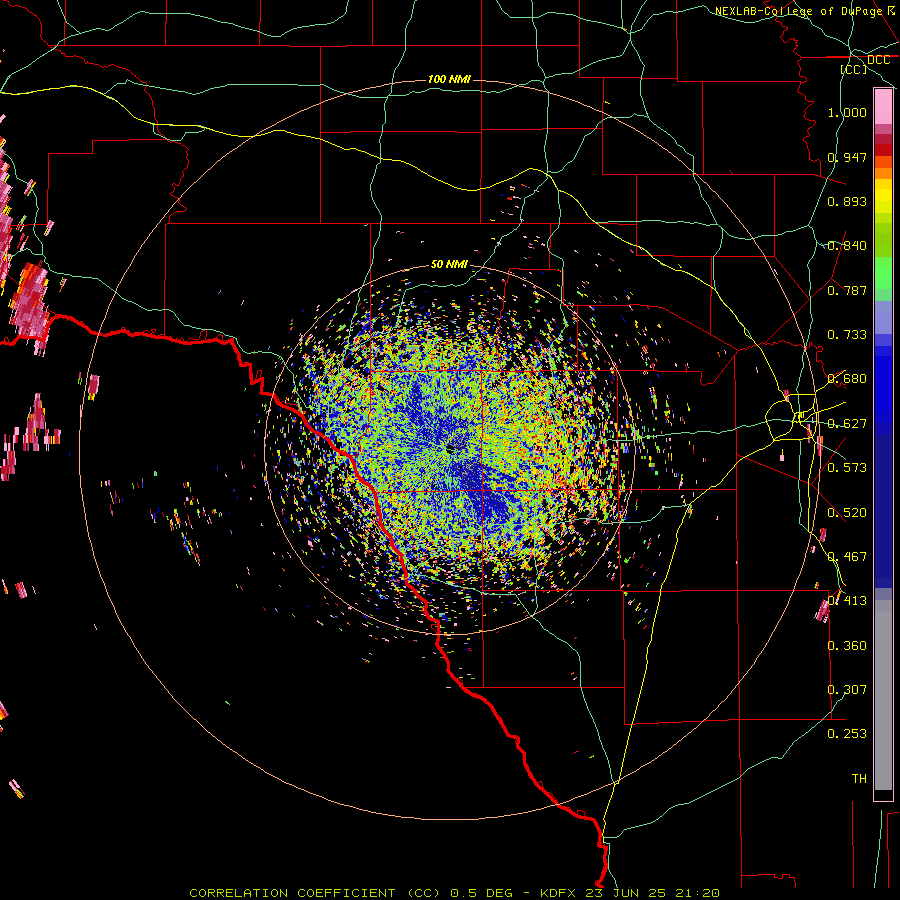Click the bright green segment of the color bar
The height and width of the screenshot is (900, 900).
point(883,273)
